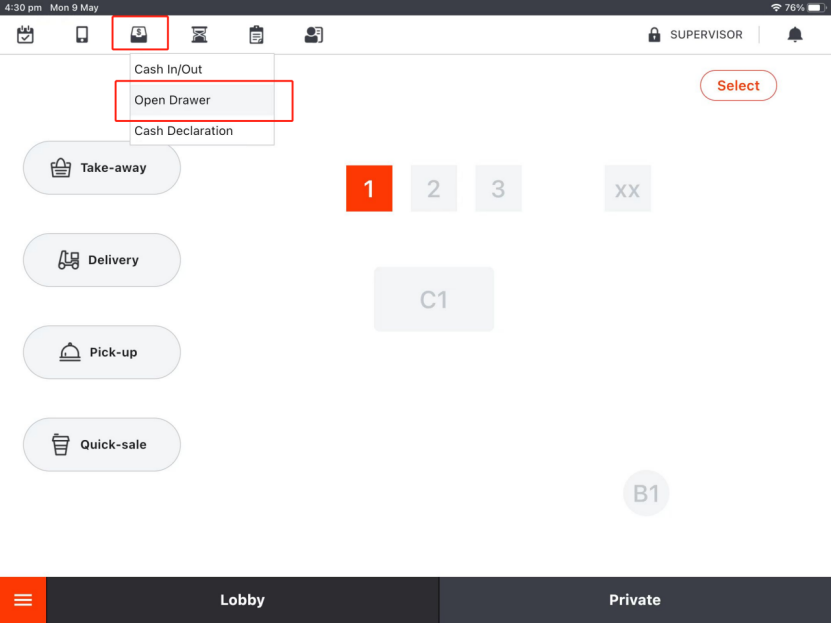Open the cash drawer icon menu
This screenshot has width=831, height=623.
(139, 35)
